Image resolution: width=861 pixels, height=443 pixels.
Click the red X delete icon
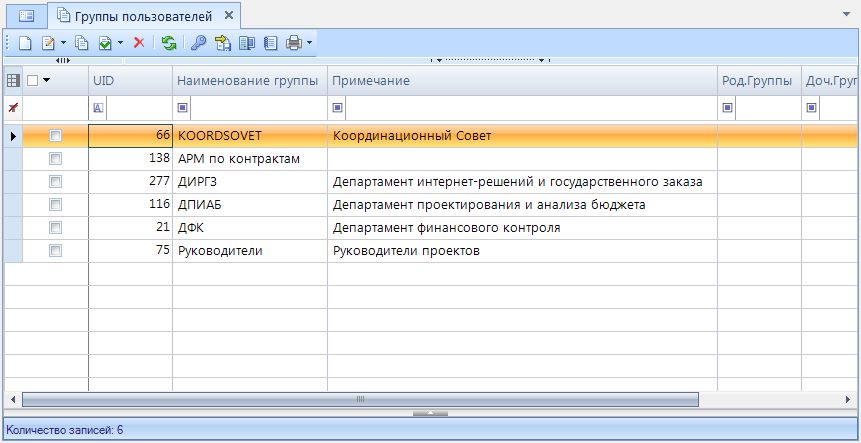click(139, 43)
